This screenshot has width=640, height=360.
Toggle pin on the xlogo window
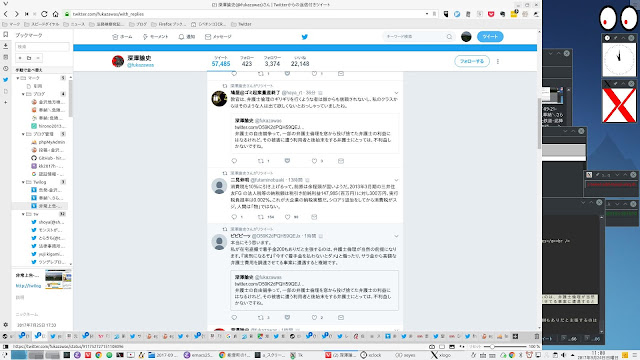coord(615,84)
